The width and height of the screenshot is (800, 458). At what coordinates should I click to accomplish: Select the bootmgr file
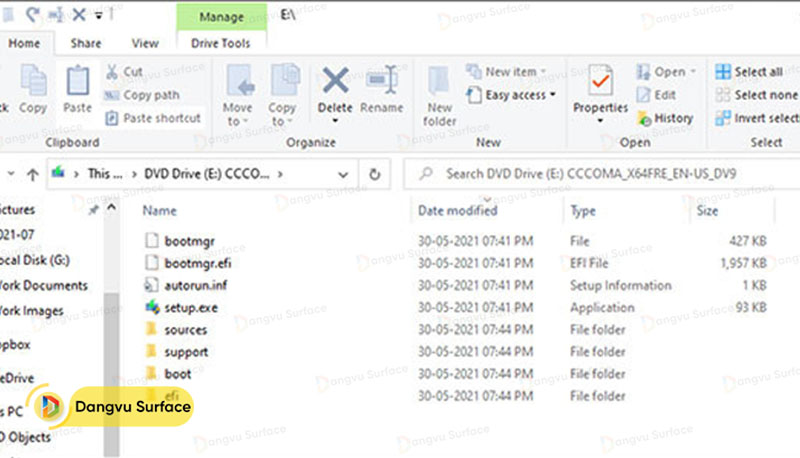pos(190,241)
